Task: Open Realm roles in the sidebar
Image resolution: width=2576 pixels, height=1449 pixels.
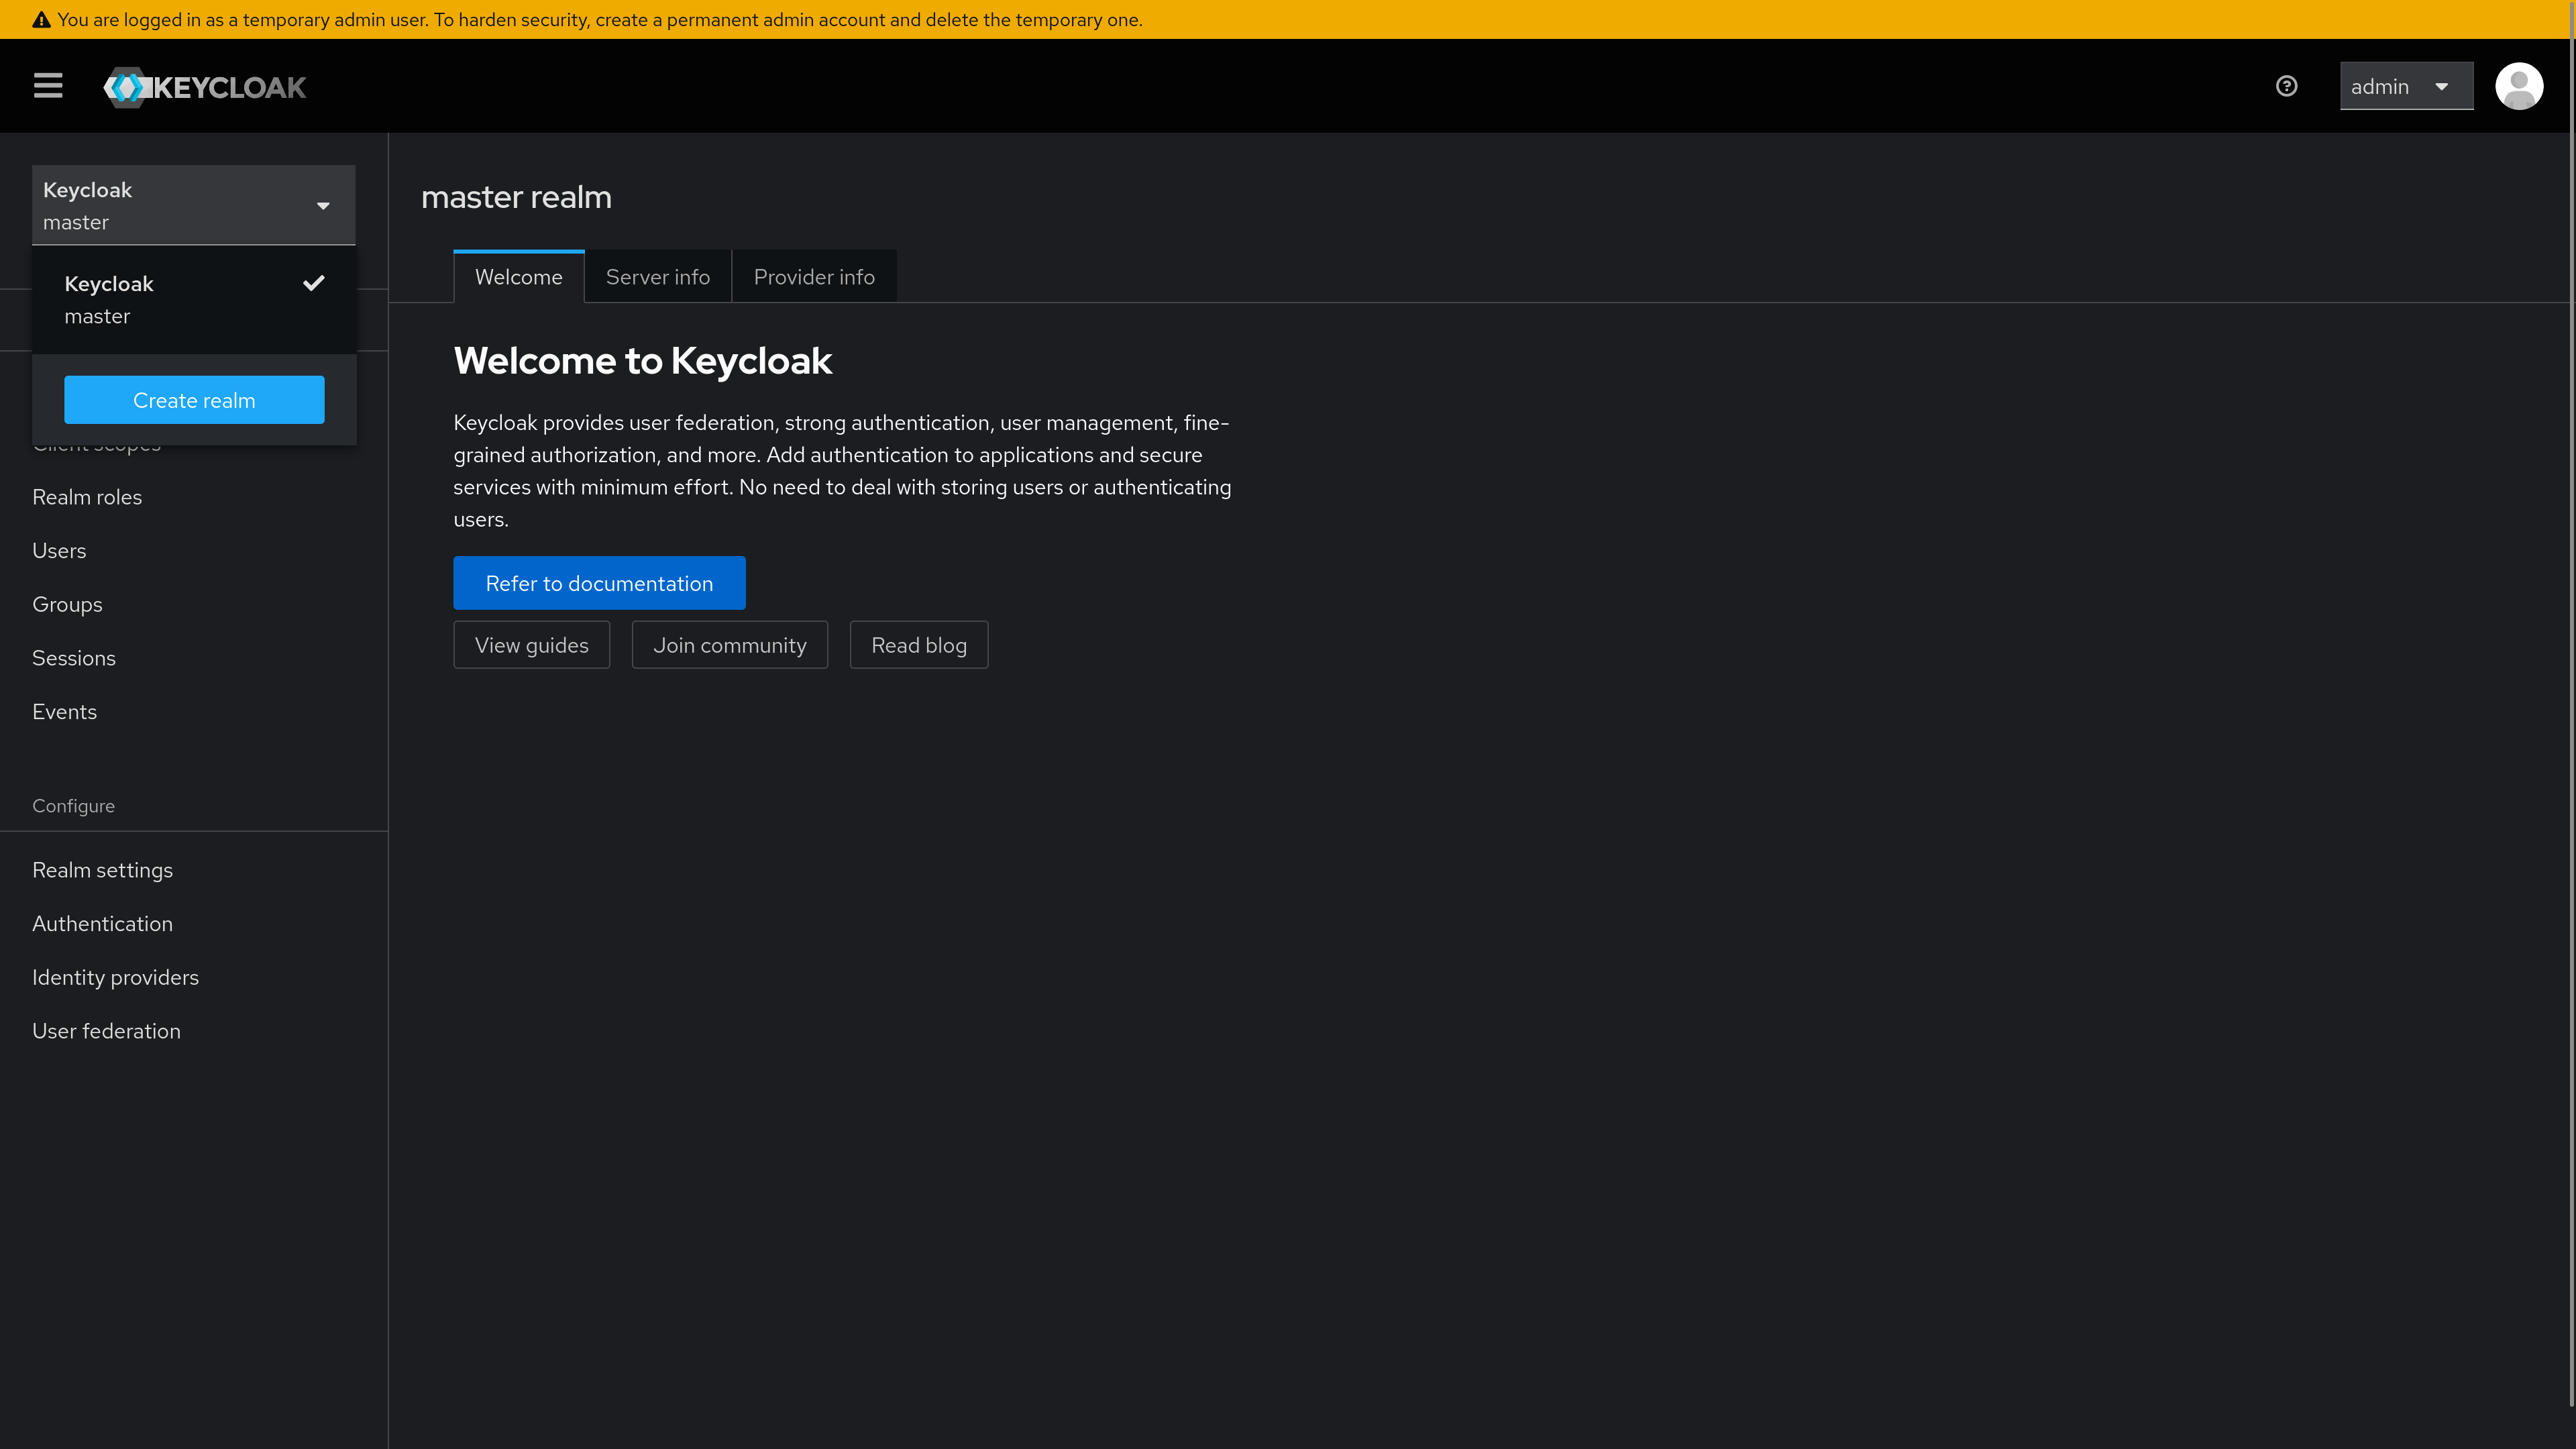Action: (x=194, y=497)
